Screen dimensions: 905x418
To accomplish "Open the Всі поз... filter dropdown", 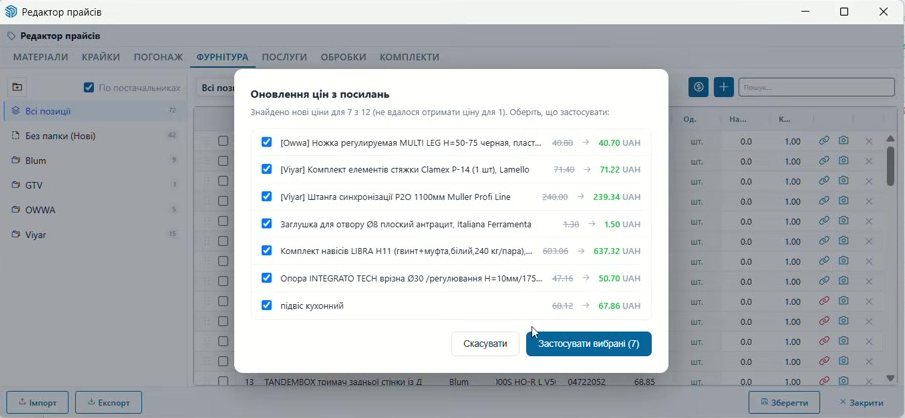I will [x=215, y=88].
